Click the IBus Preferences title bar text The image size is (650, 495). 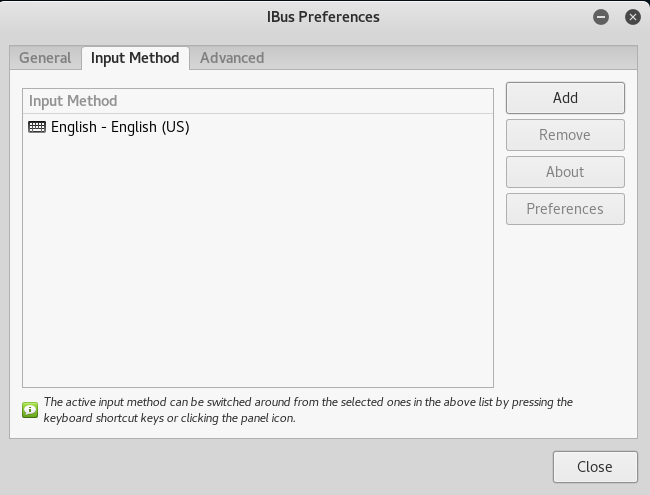[323, 17]
